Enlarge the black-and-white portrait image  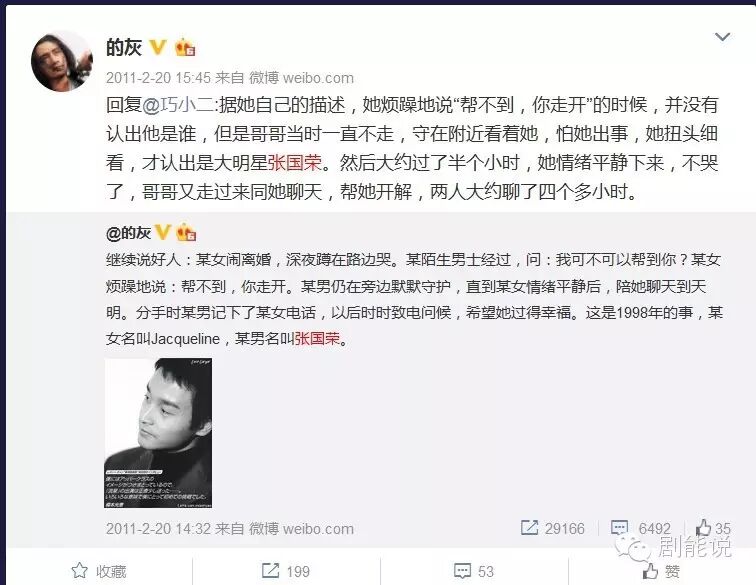click(x=158, y=433)
